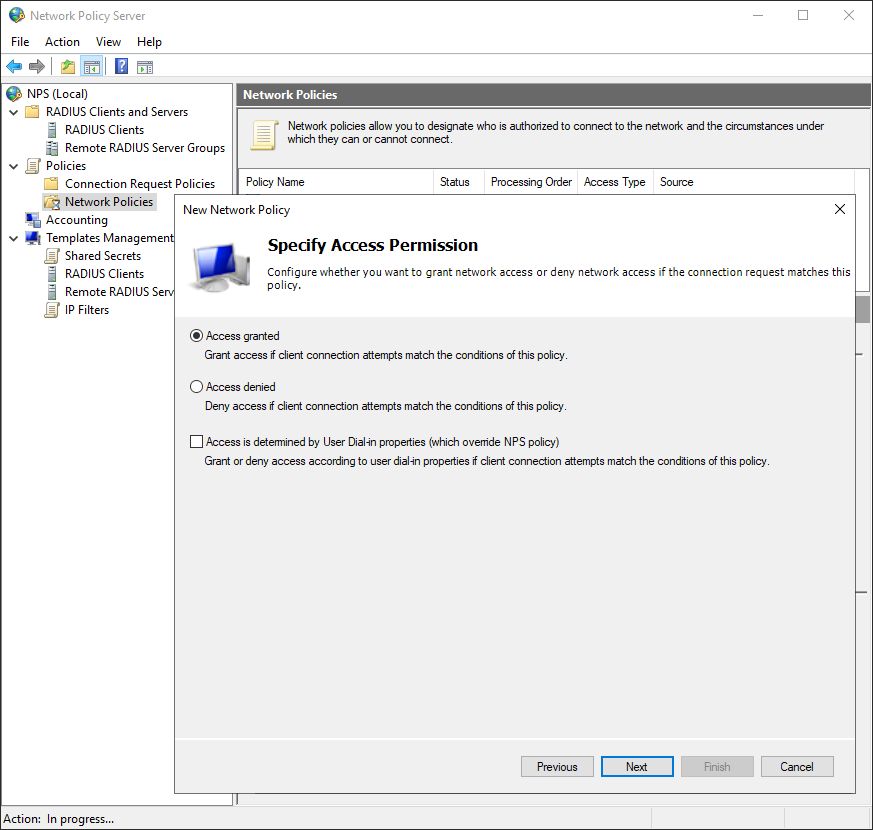Click the server icon beside RADIUS Clients under Templates Management
The image size is (873, 830).
click(x=52, y=274)
